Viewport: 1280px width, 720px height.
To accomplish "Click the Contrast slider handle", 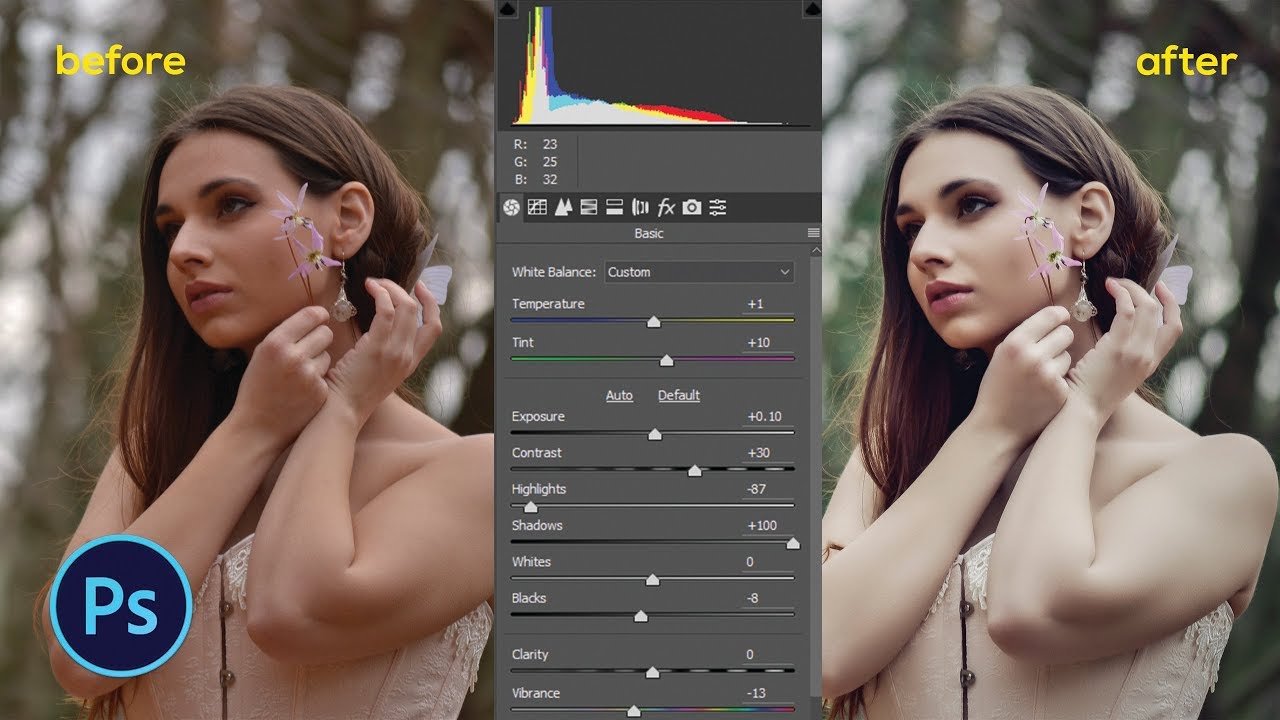I will click(694, 470).
